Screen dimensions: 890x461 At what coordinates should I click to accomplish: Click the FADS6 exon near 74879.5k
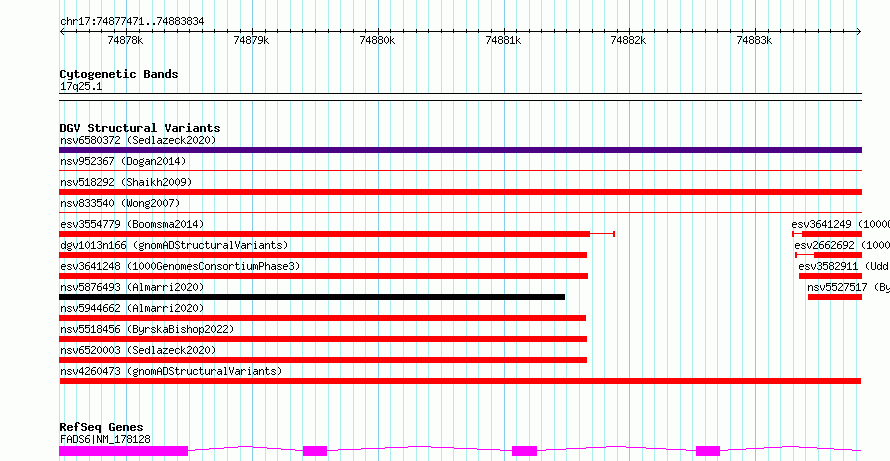[315, 451]
